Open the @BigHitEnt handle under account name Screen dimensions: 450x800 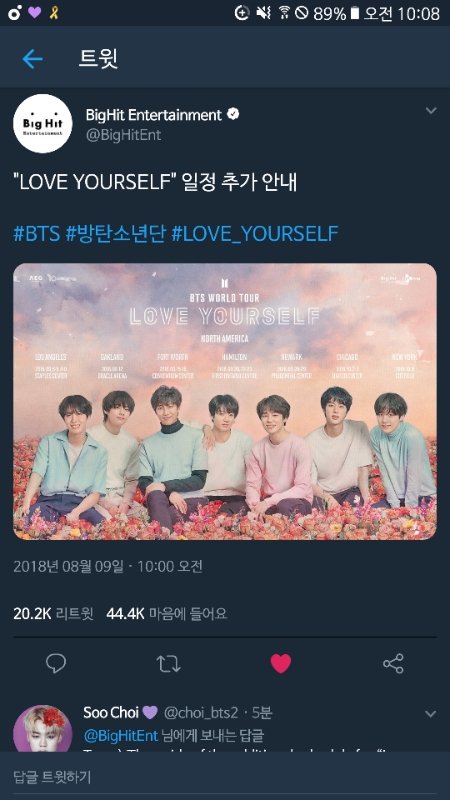123,135
